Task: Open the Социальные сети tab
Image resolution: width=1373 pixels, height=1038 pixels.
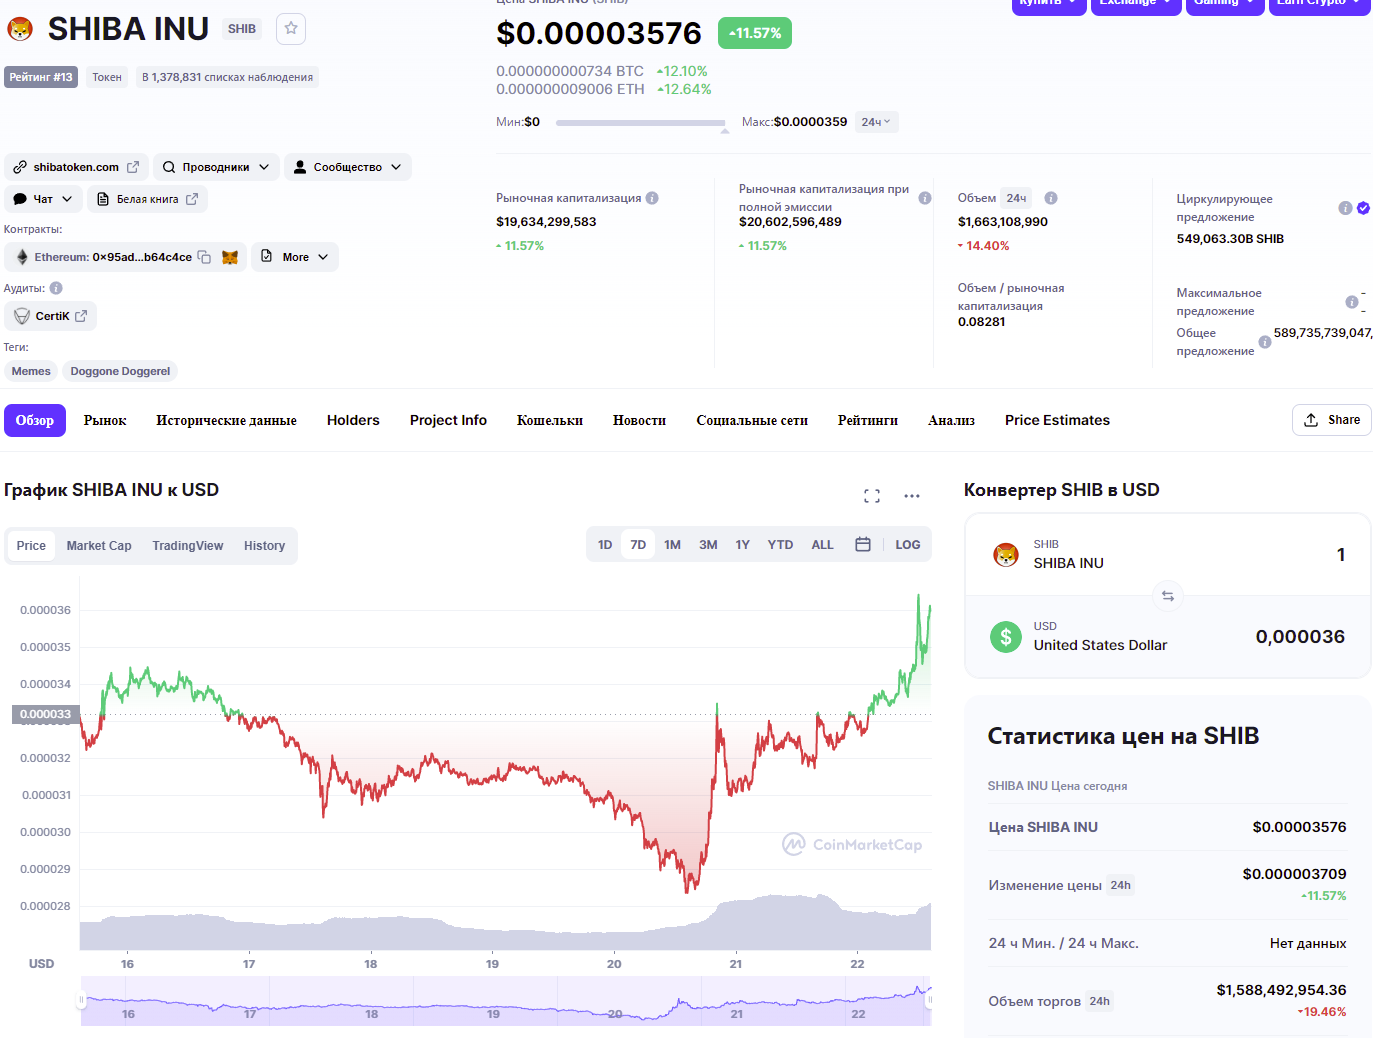Action: [x=752, y=420]
